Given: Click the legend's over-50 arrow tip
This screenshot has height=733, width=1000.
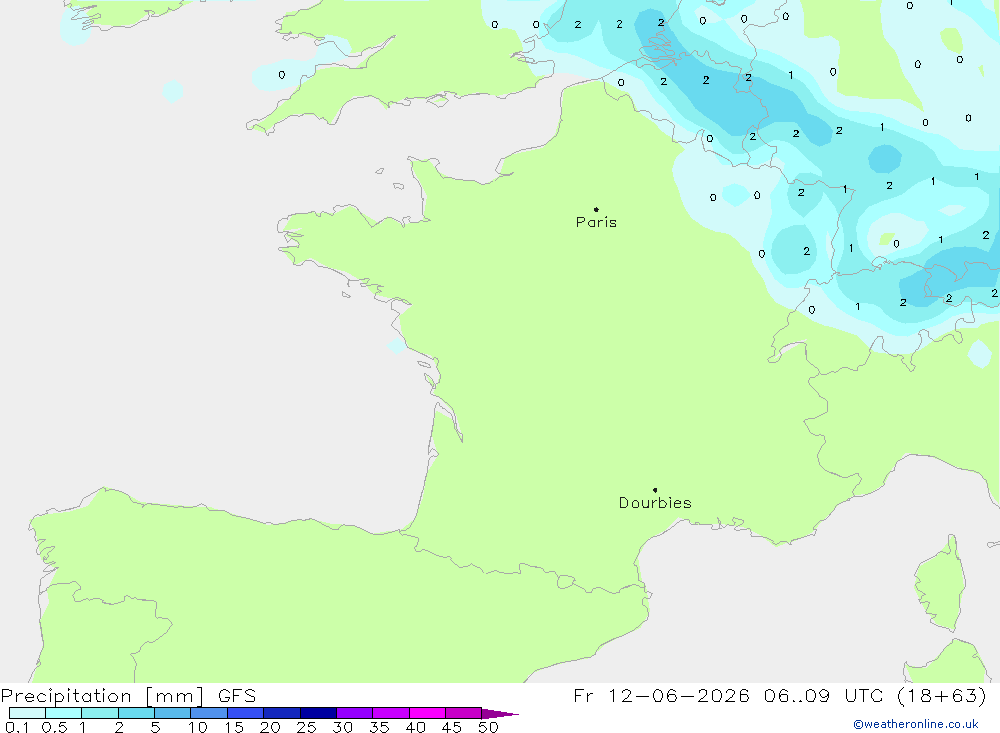Looking at the screenshot, I should point(500,714).
